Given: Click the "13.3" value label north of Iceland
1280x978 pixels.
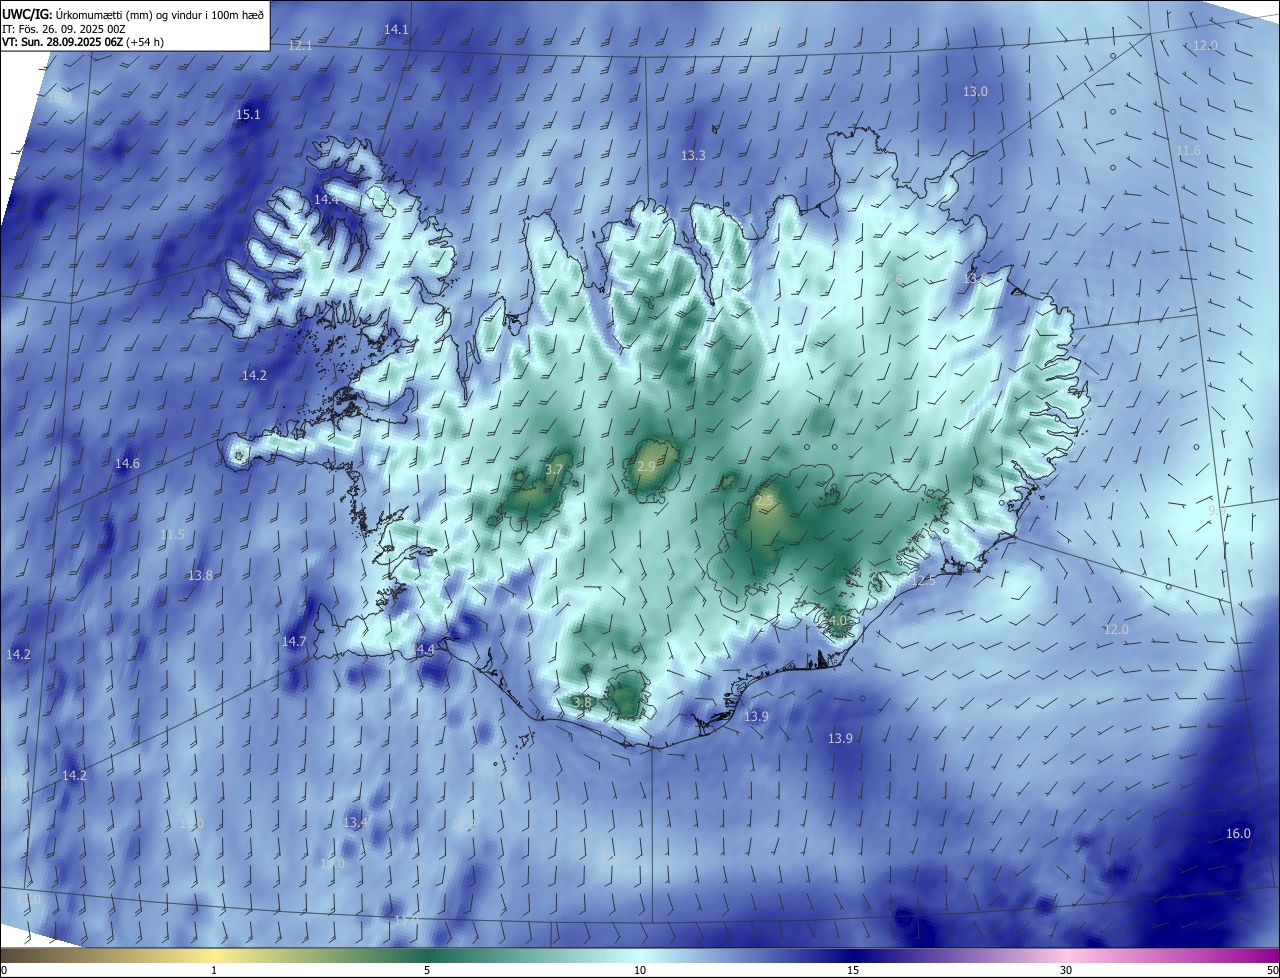Looking at the screenshot, I should pyautogui.click(x=693, y=156).
